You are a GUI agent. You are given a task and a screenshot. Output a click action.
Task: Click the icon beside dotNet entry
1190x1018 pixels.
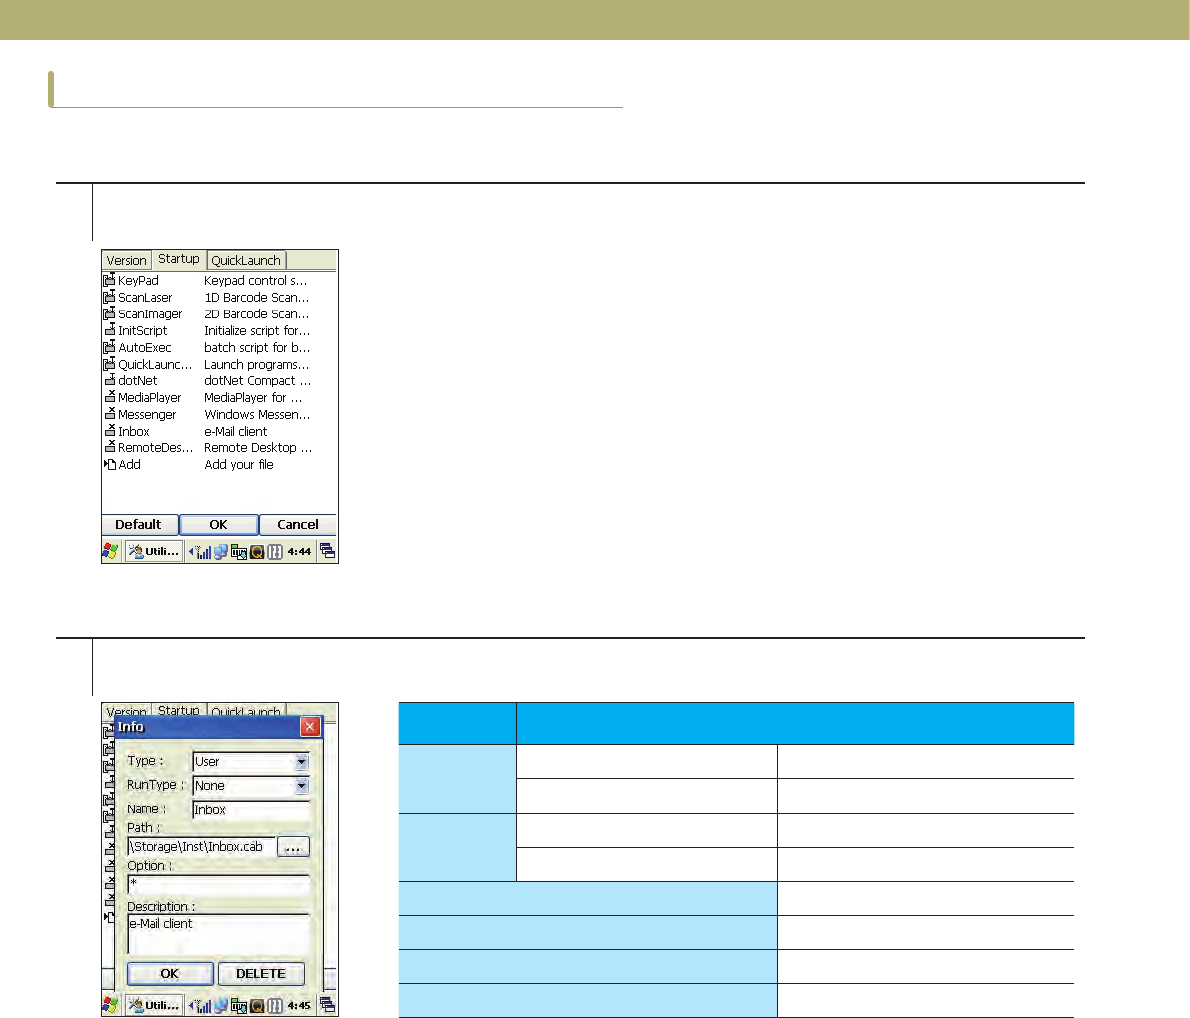(109, 380)
